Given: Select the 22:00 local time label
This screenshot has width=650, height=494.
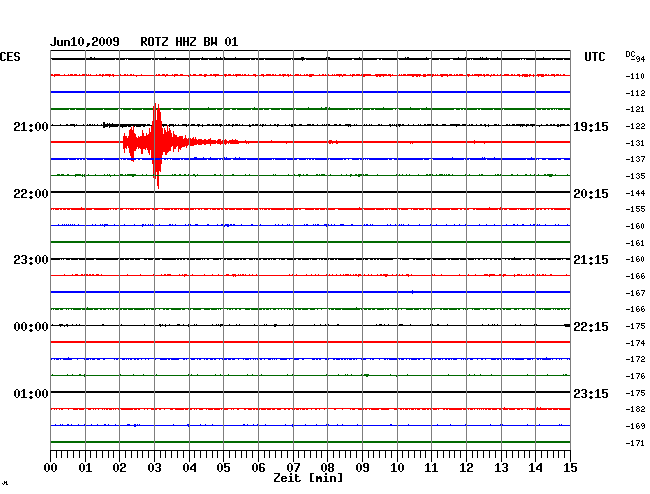Looking at the screenshot, I should click(31, 194).
